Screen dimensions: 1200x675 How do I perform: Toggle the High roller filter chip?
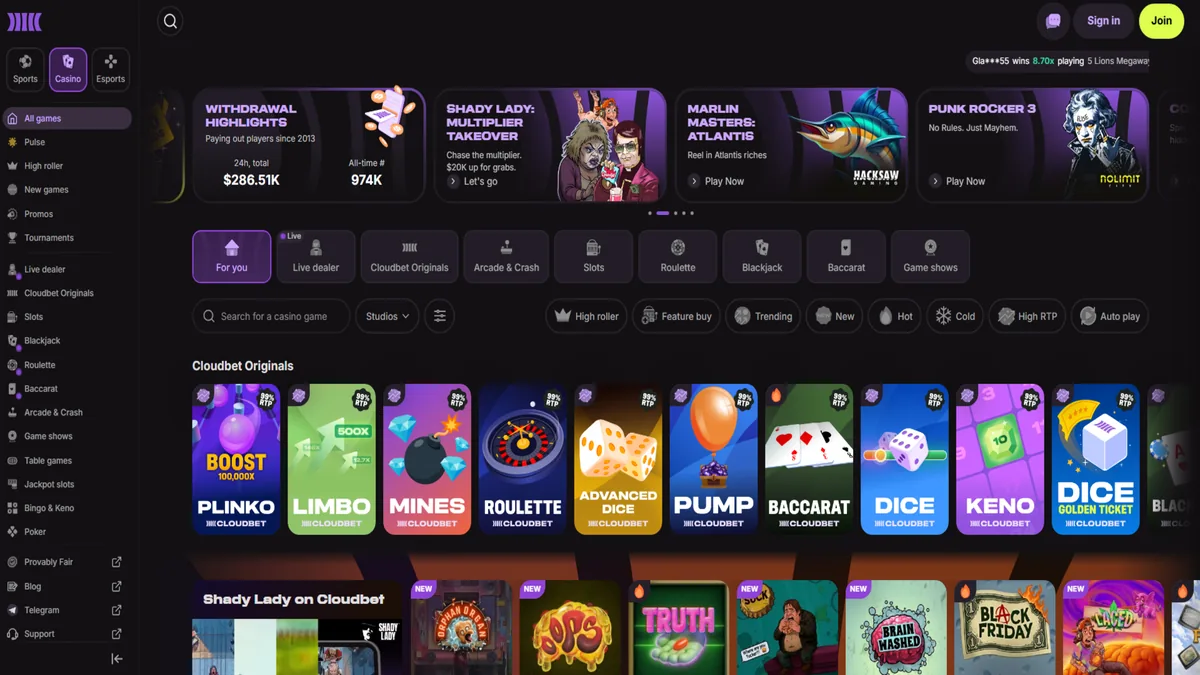[586, 316]
